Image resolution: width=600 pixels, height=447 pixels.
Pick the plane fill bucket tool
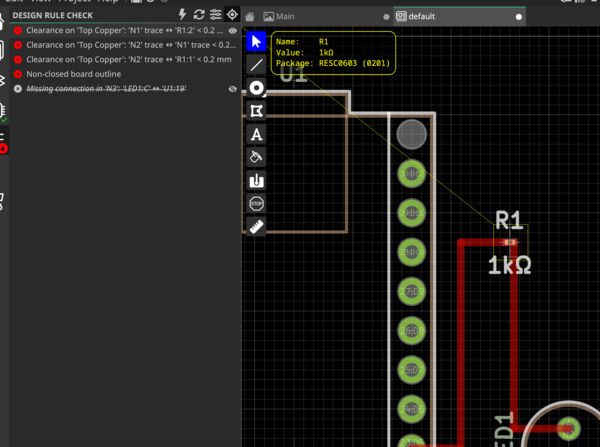[x=256, y=157]
